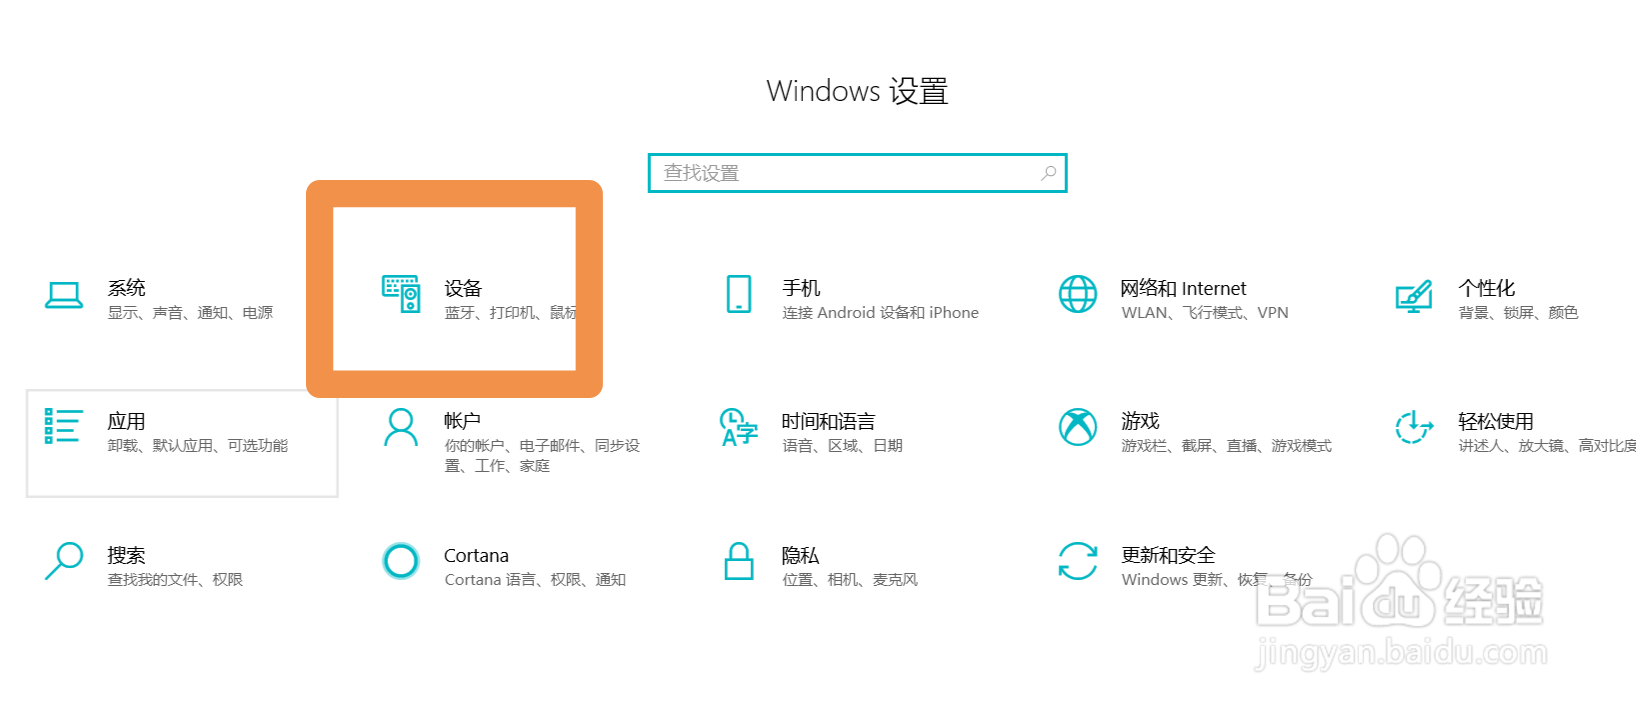Viewport: 1636px width, 708px height.
Task: Click the 设备 keyboard and speaker icon
Action: 401,294
